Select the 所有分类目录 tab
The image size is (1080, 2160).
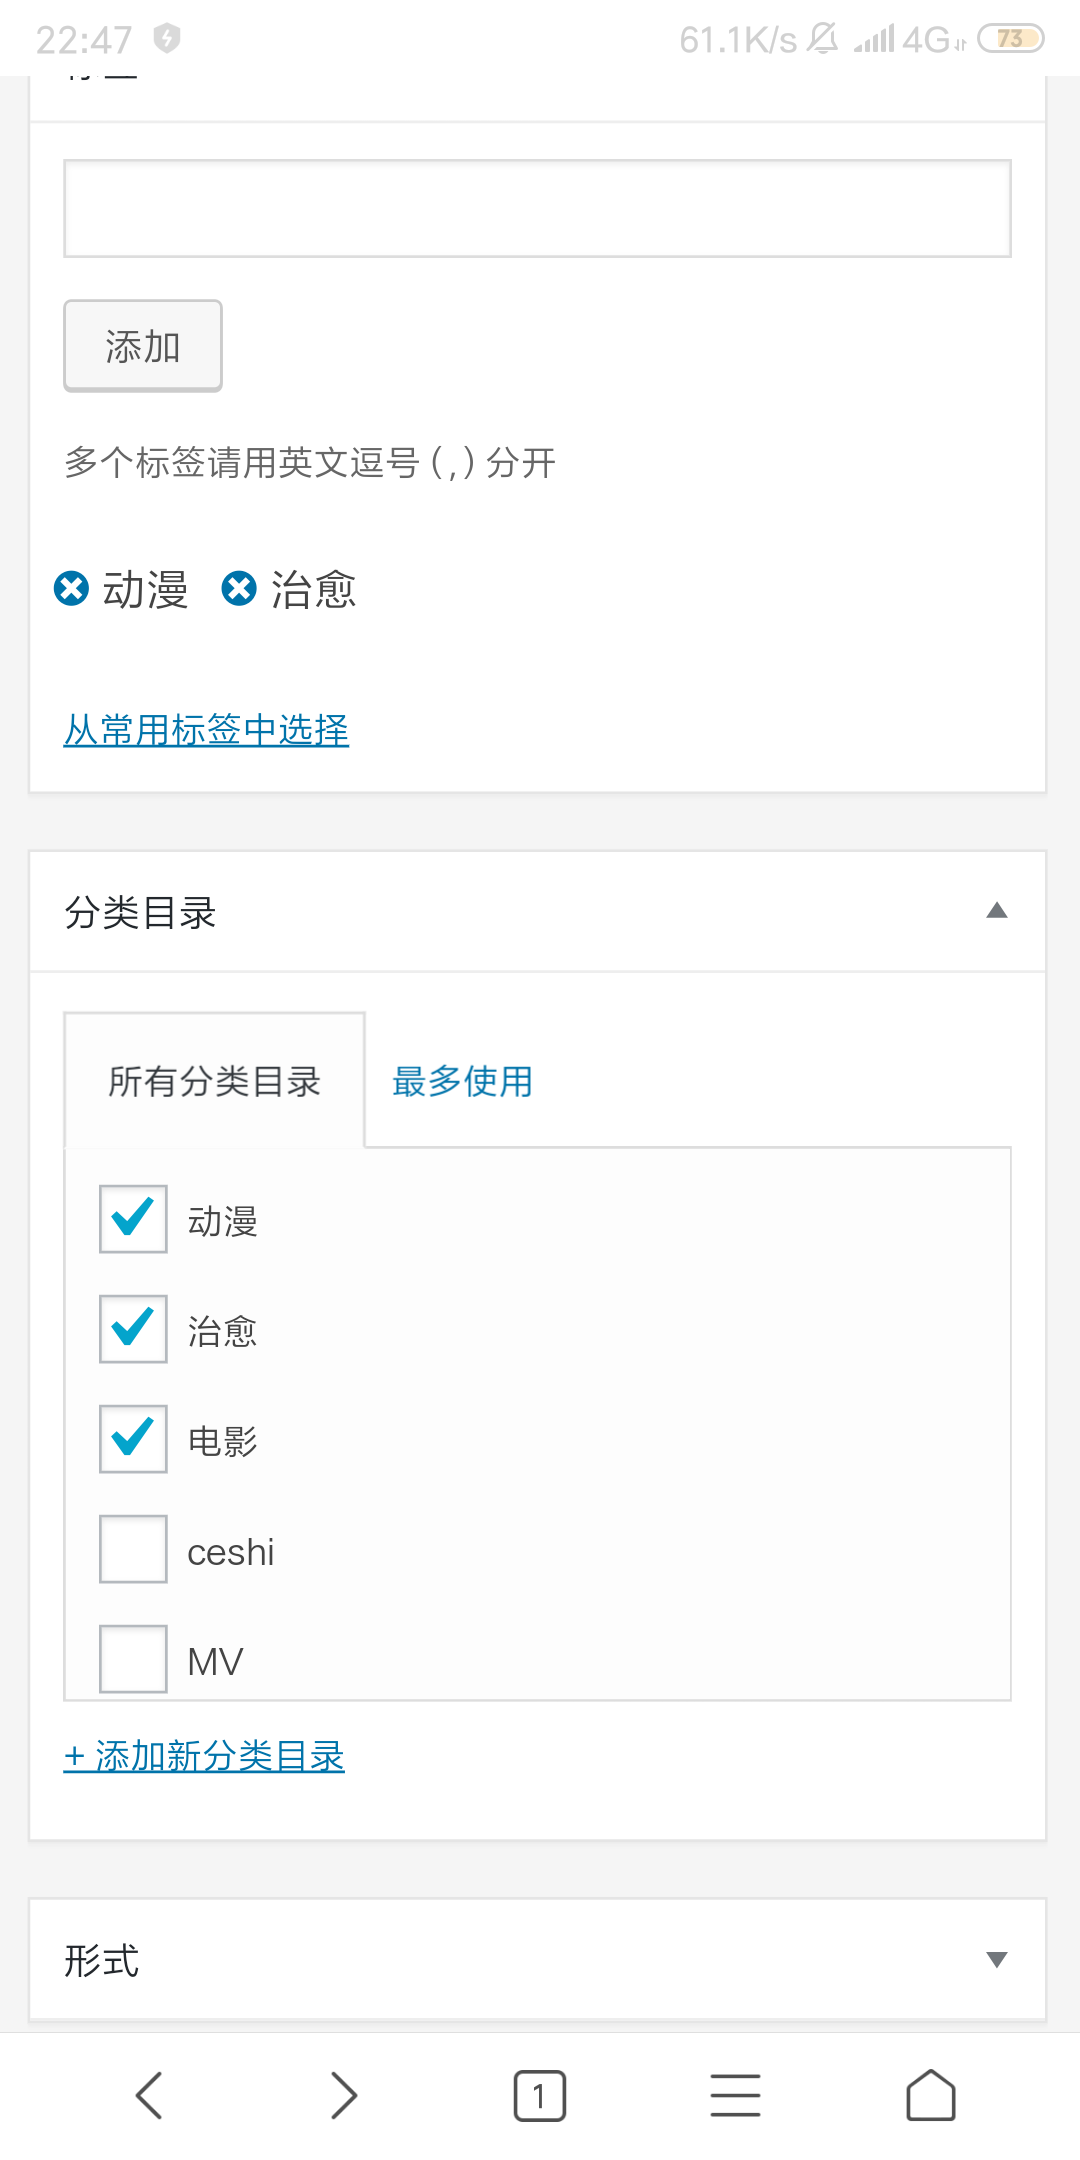coord(214,1081)
